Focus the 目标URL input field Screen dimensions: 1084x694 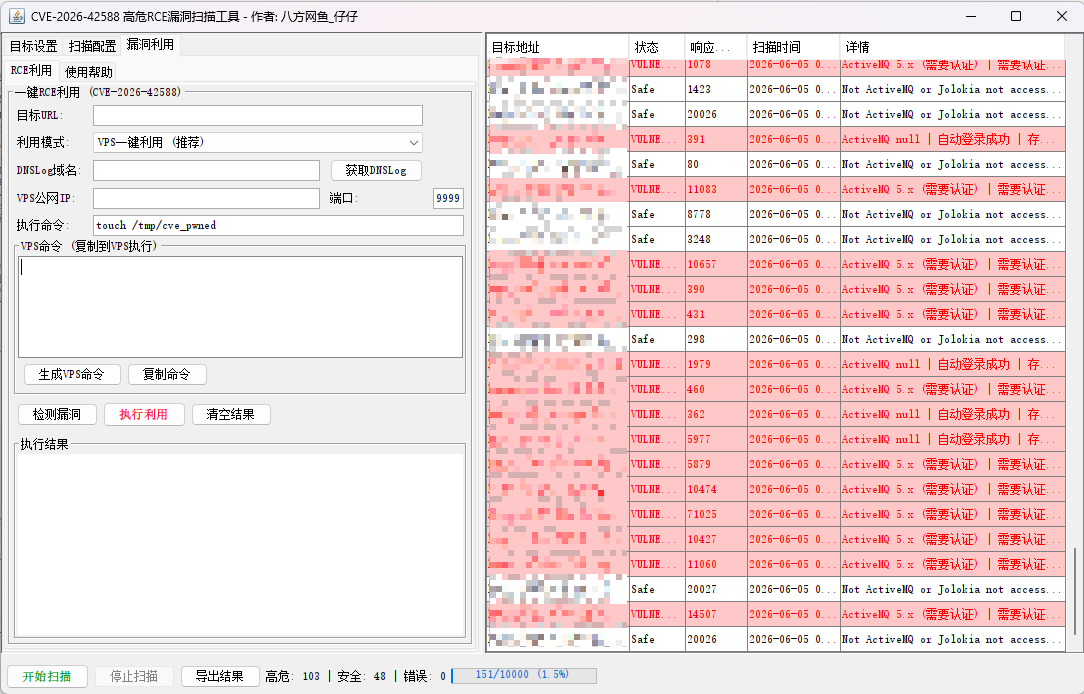[258, 115]
